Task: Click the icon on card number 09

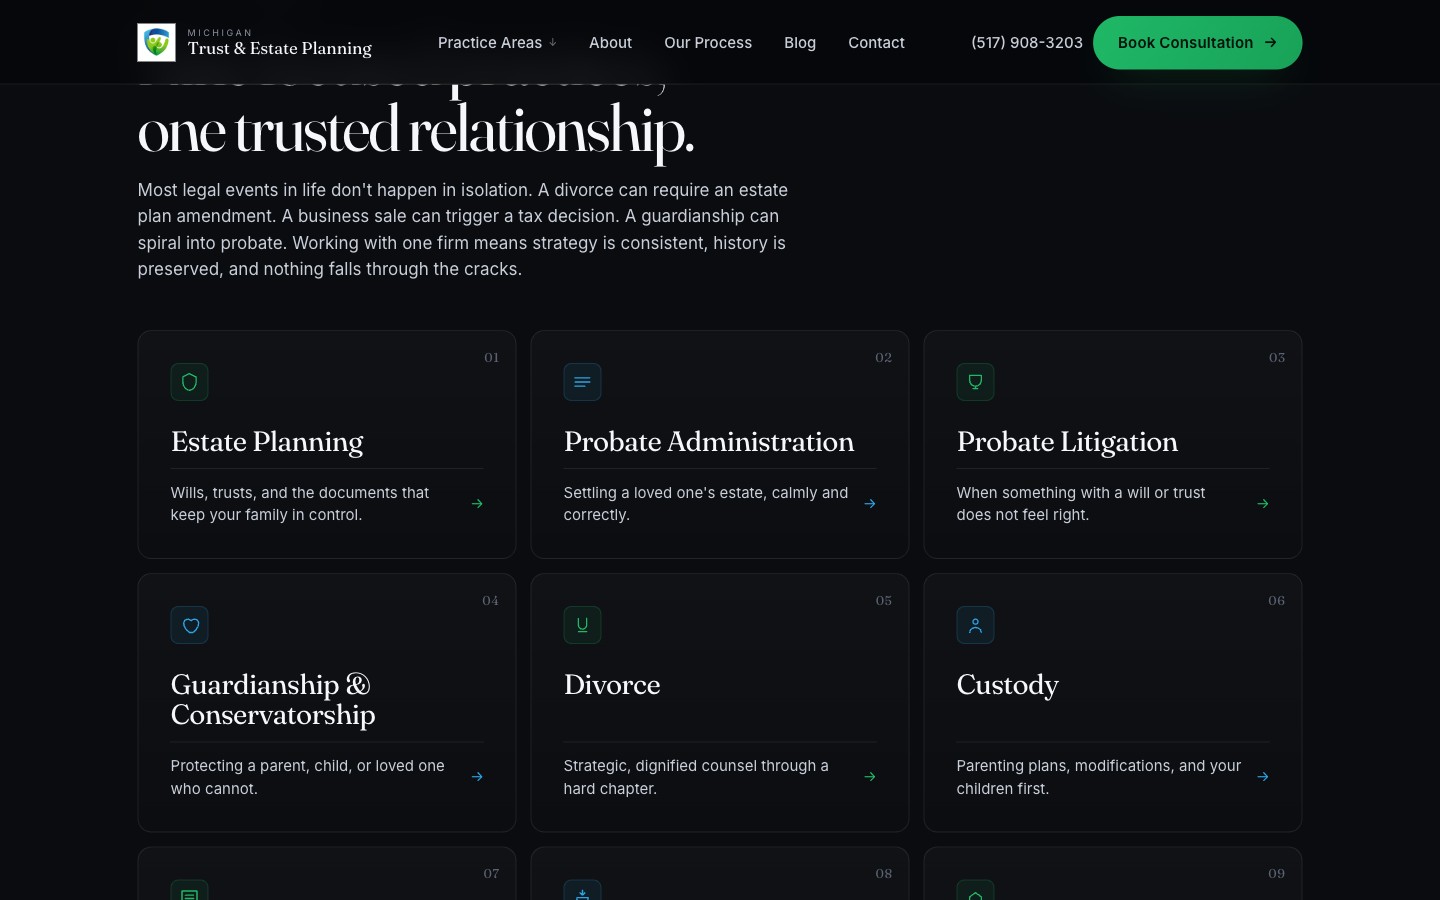Action: [x=975, y=890]
